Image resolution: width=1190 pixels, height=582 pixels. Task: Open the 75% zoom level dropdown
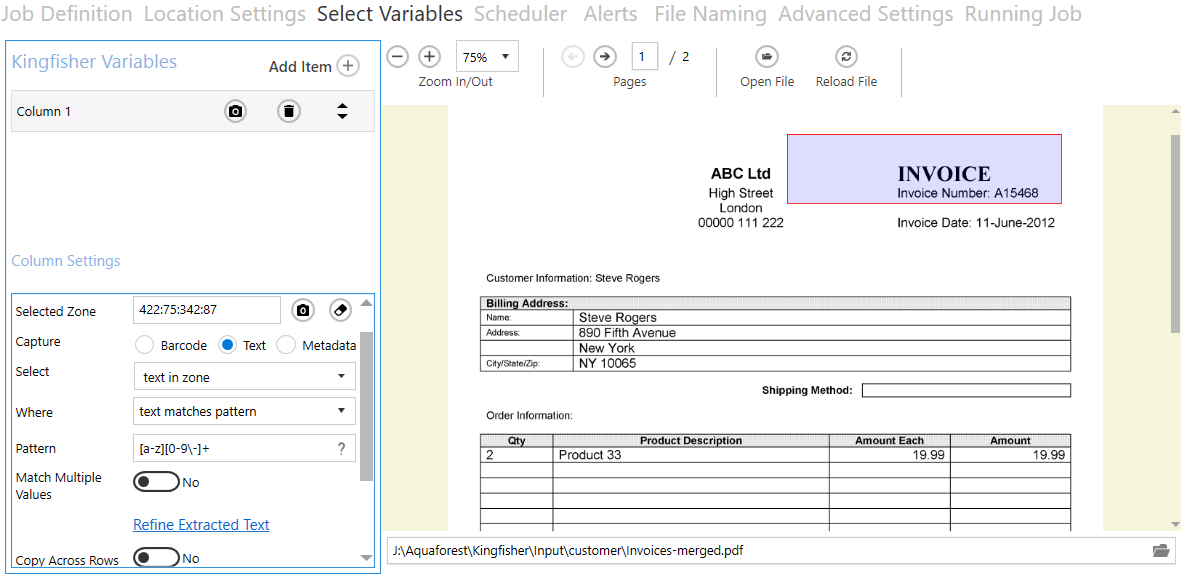coord(487,57)
